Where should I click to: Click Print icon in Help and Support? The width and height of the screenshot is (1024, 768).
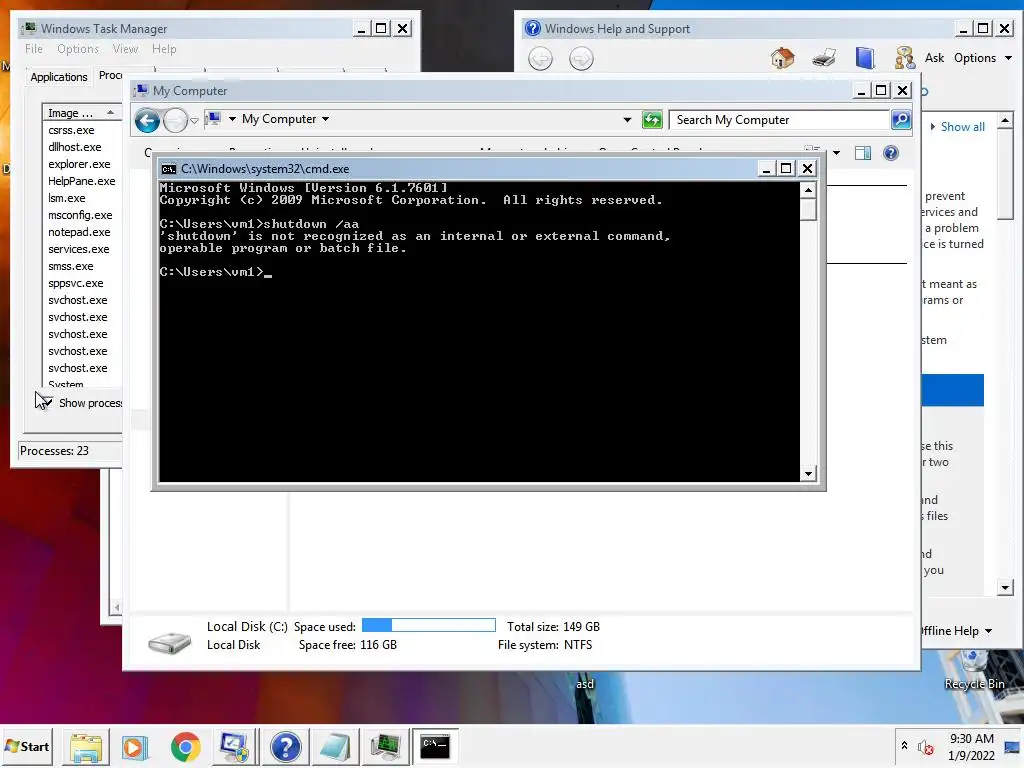point(824,58)
